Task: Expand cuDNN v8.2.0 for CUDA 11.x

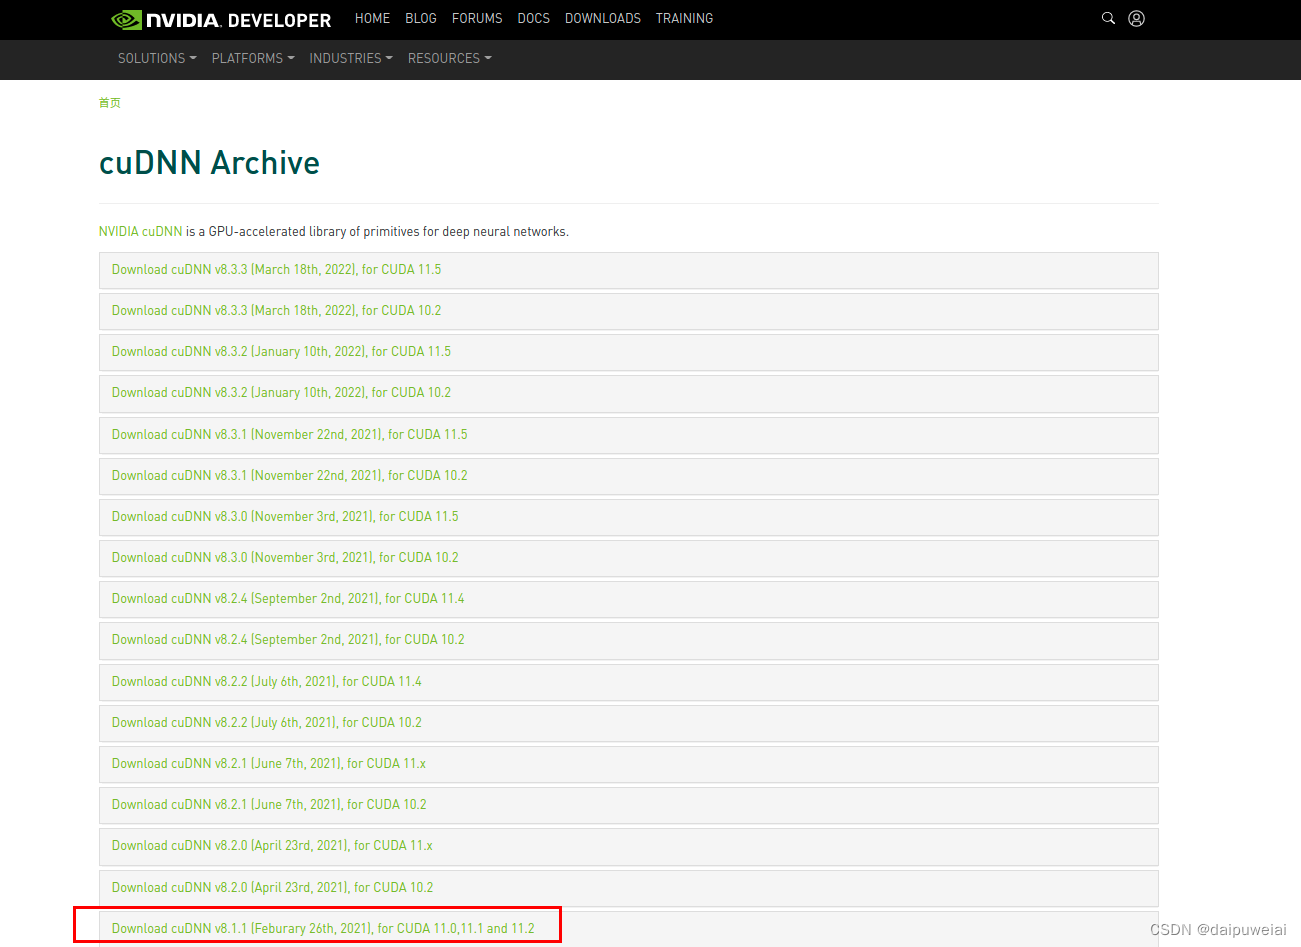Action: [x=629, y=846]
